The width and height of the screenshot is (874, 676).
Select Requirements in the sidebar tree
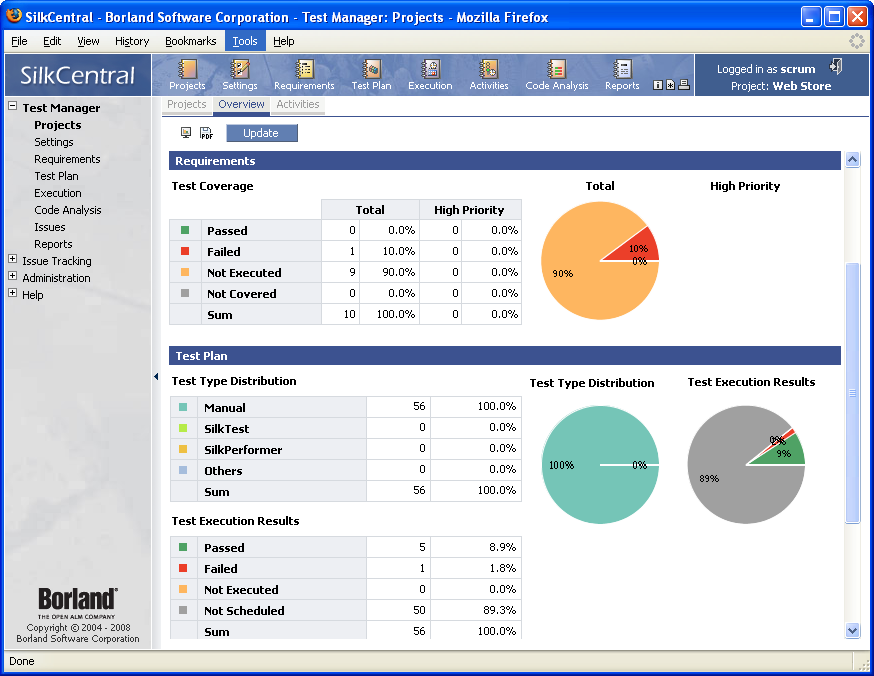[x=67, y=159]
